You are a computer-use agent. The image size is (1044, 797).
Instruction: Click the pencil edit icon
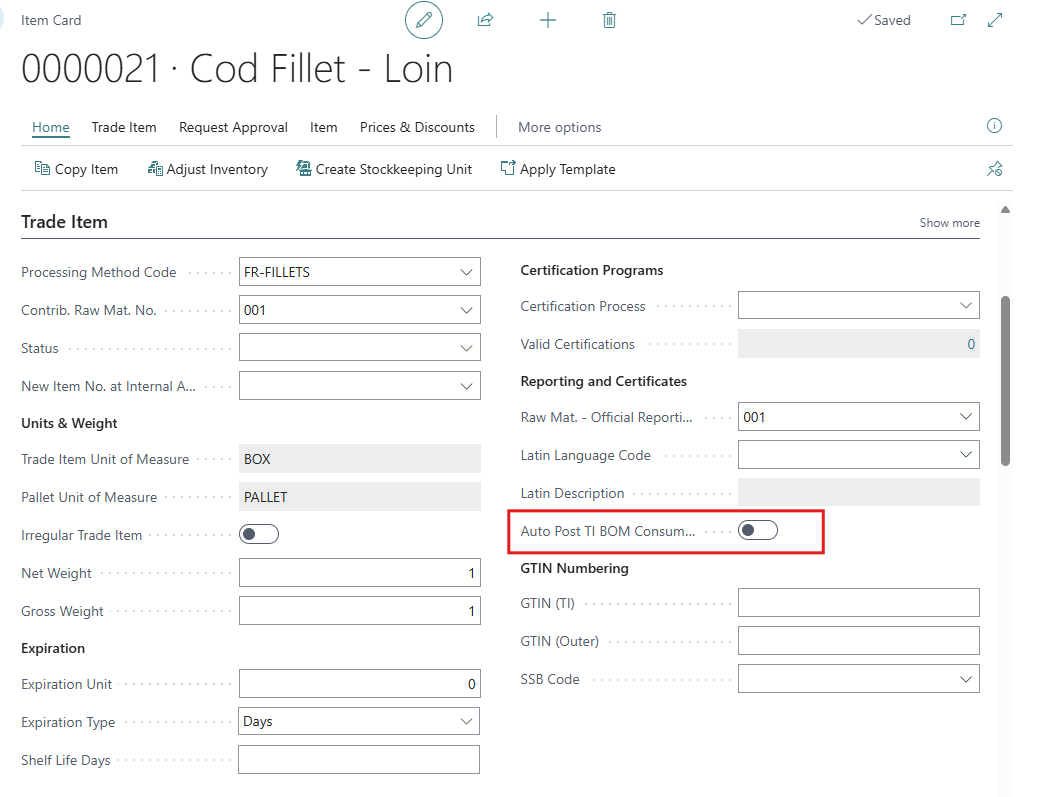[423, 21]
